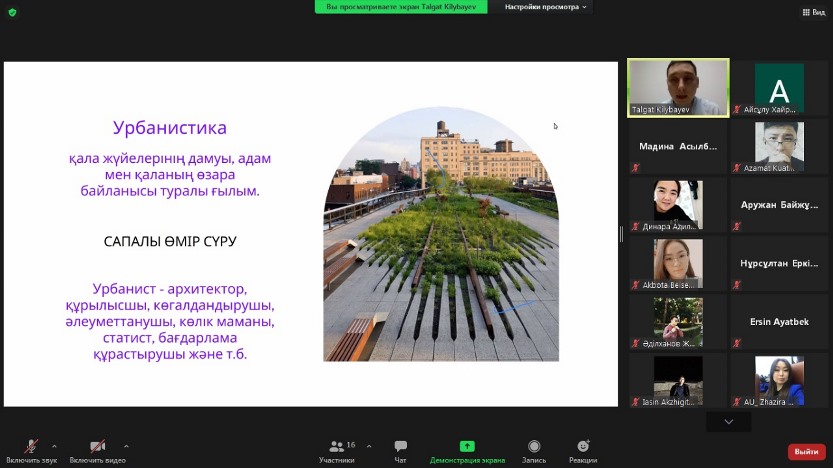Click the green screen-viewing notification banner
The height and width of the screenshot is (468, 833).
pyautogui.click(x=402, y=7)
